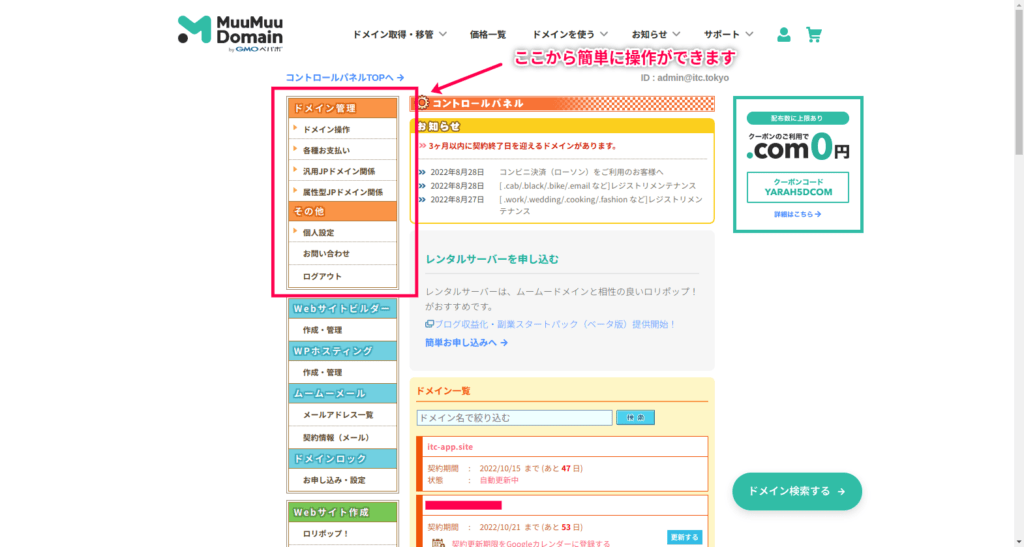
Task: Expand the ドメイン取得・移管 menu
Action: pyautogui.click(x=399, y=35)
